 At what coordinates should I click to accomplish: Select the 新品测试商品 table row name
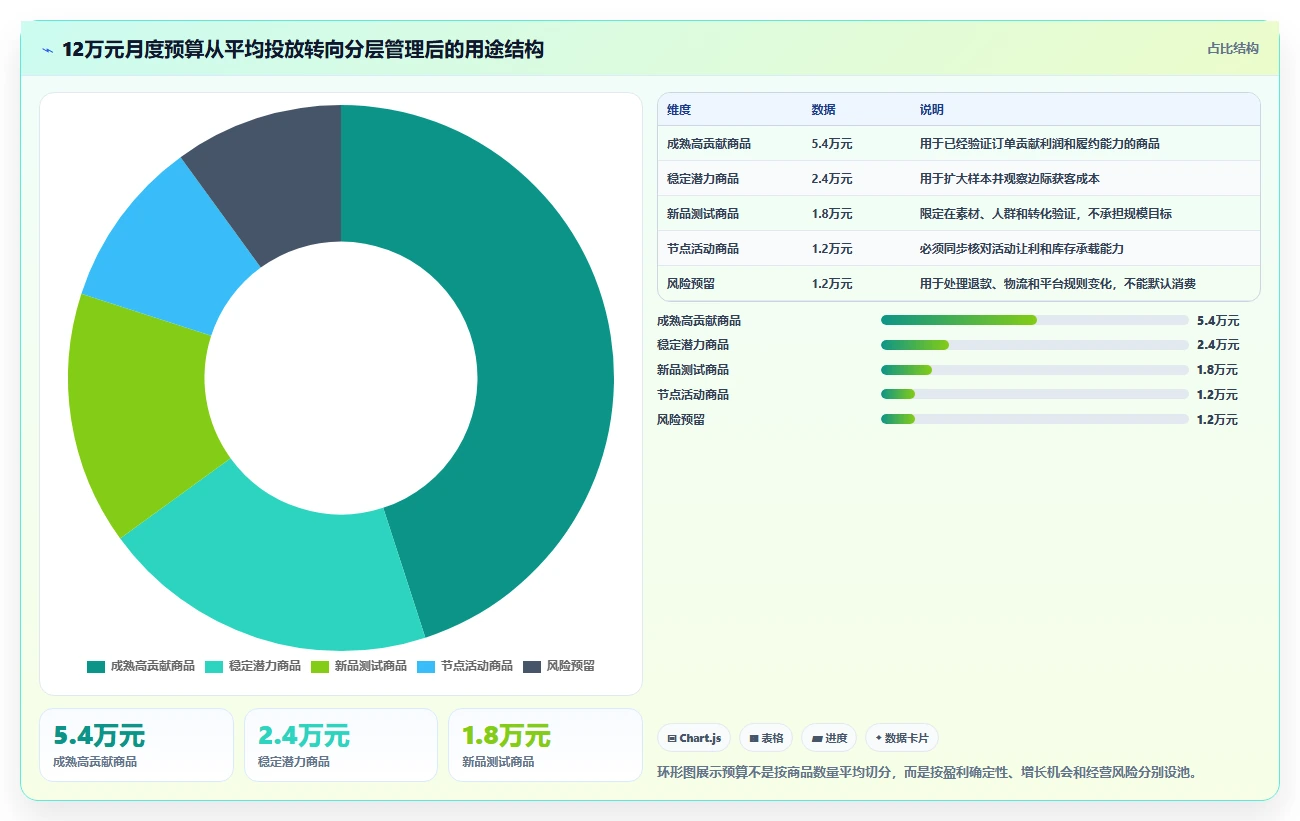pos(703,214)
